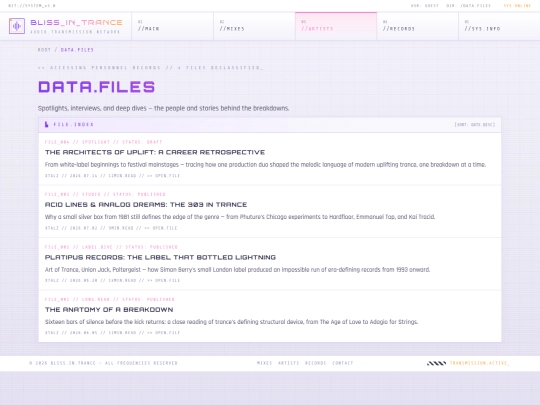This screenshot has width=540, height=405.
Task: Open 'Platipus Records' article title
Action: [x=160, y=257]
